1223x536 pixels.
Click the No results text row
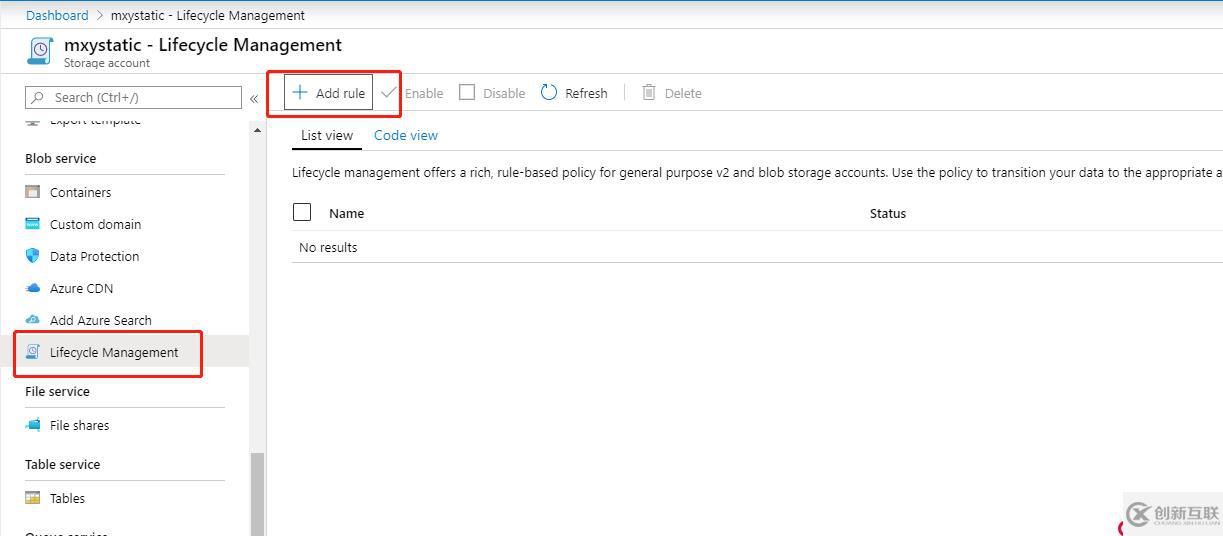coord(328,247)
